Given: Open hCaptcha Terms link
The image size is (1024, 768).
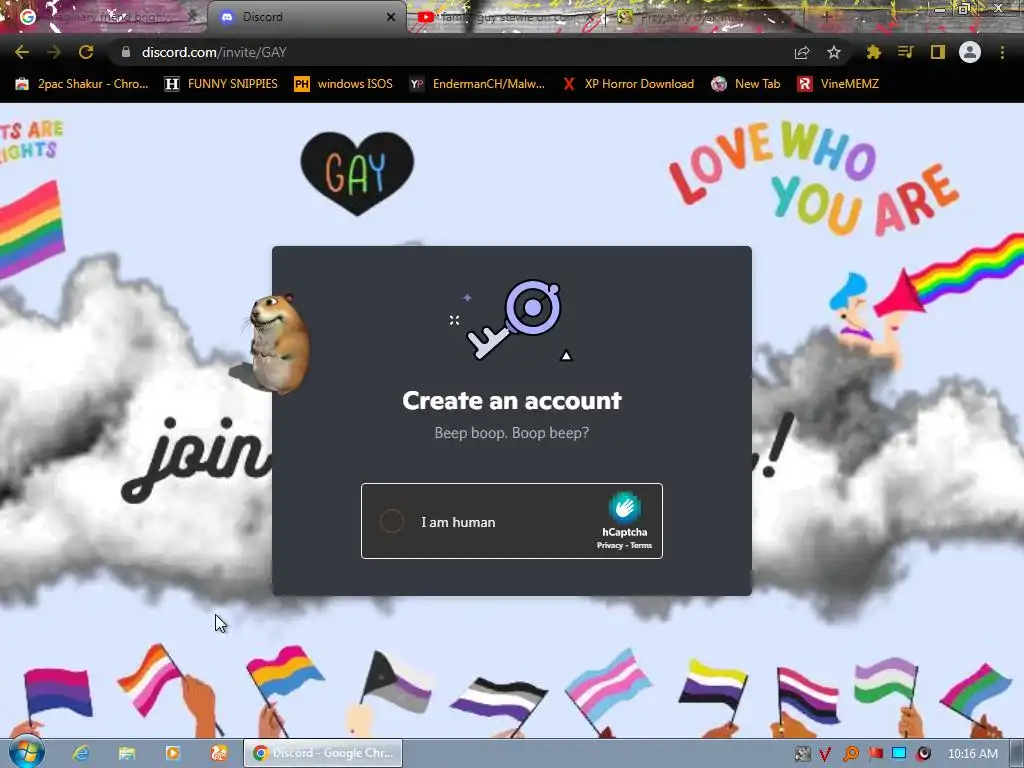Looking at the screenshot, I should click(641, 545).
